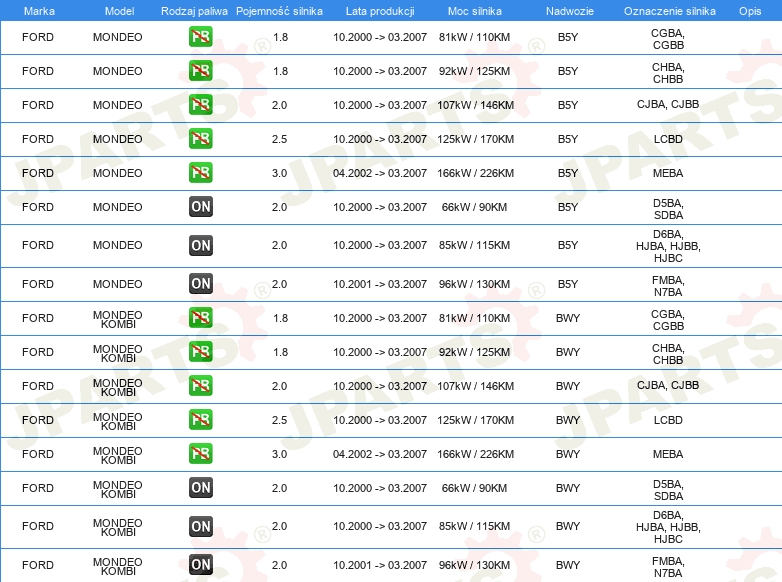Click BWY body code in 226KM row
Screen dimensions: 782x582
point(568,454)
